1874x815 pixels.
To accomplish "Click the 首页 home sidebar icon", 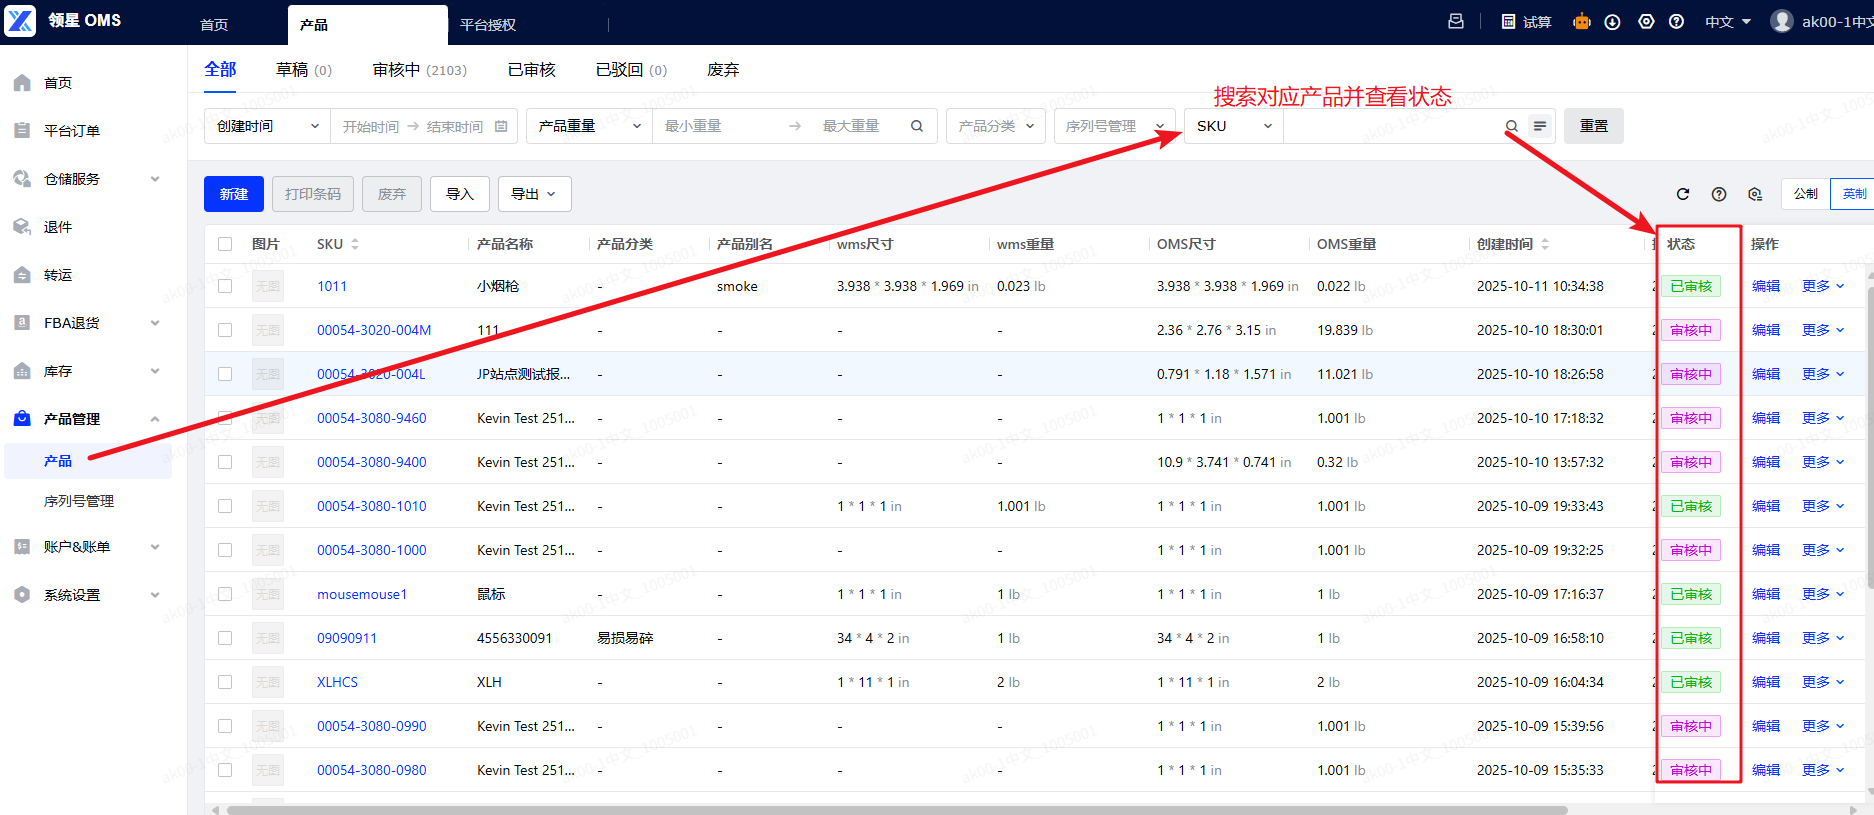I will [22, 83].
